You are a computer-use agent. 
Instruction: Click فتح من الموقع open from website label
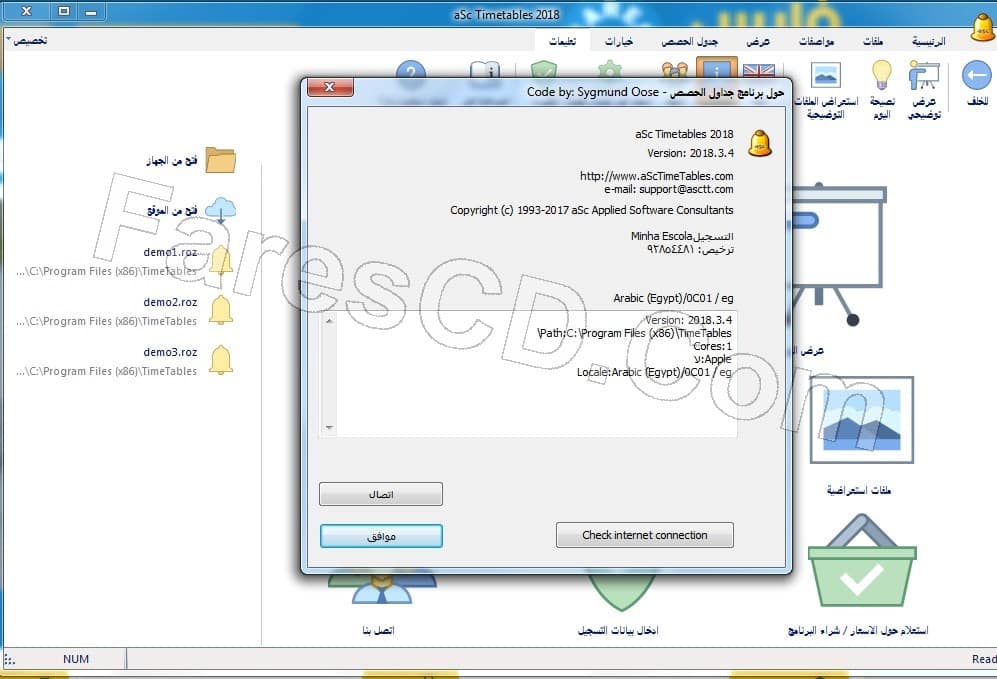(x=172, y=210)
